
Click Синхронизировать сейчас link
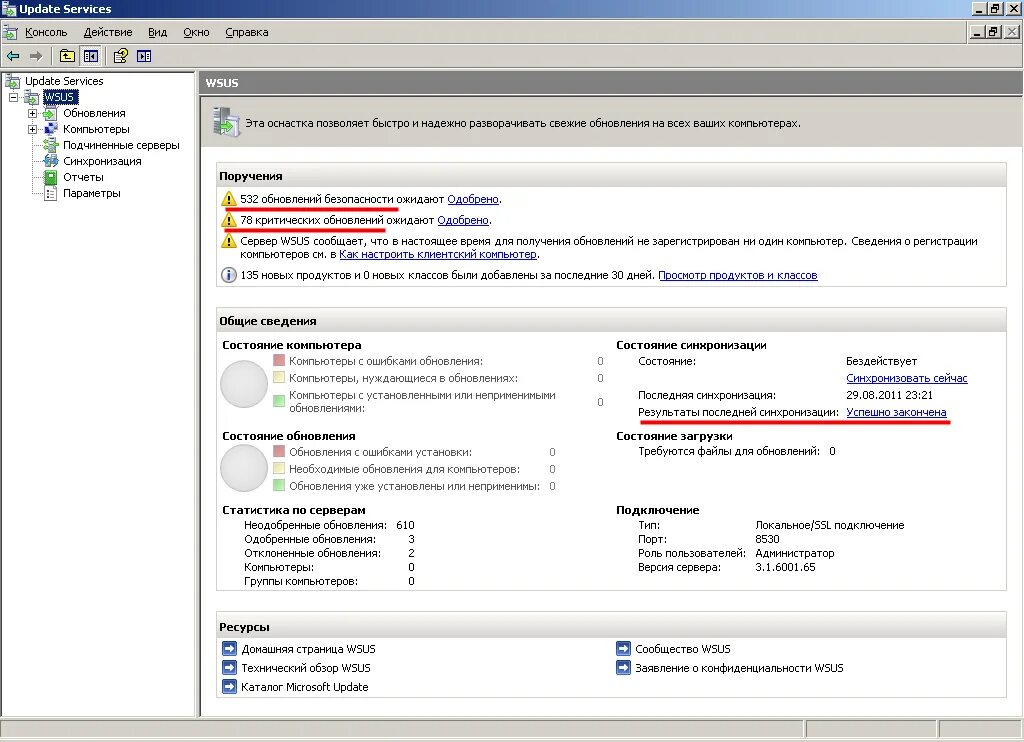tap(906, 378)
